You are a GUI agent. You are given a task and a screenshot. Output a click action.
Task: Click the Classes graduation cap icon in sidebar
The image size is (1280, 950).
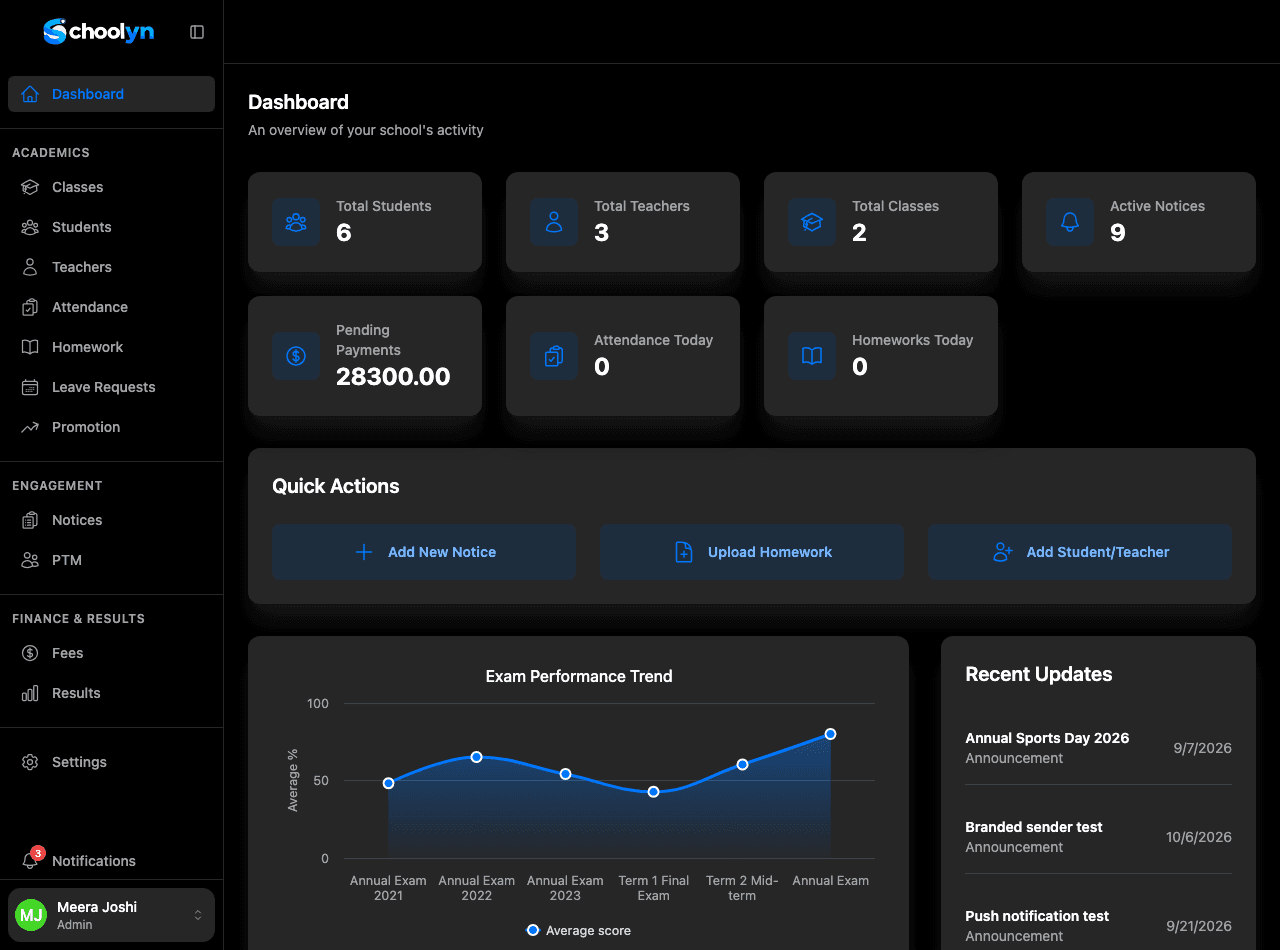30,187
